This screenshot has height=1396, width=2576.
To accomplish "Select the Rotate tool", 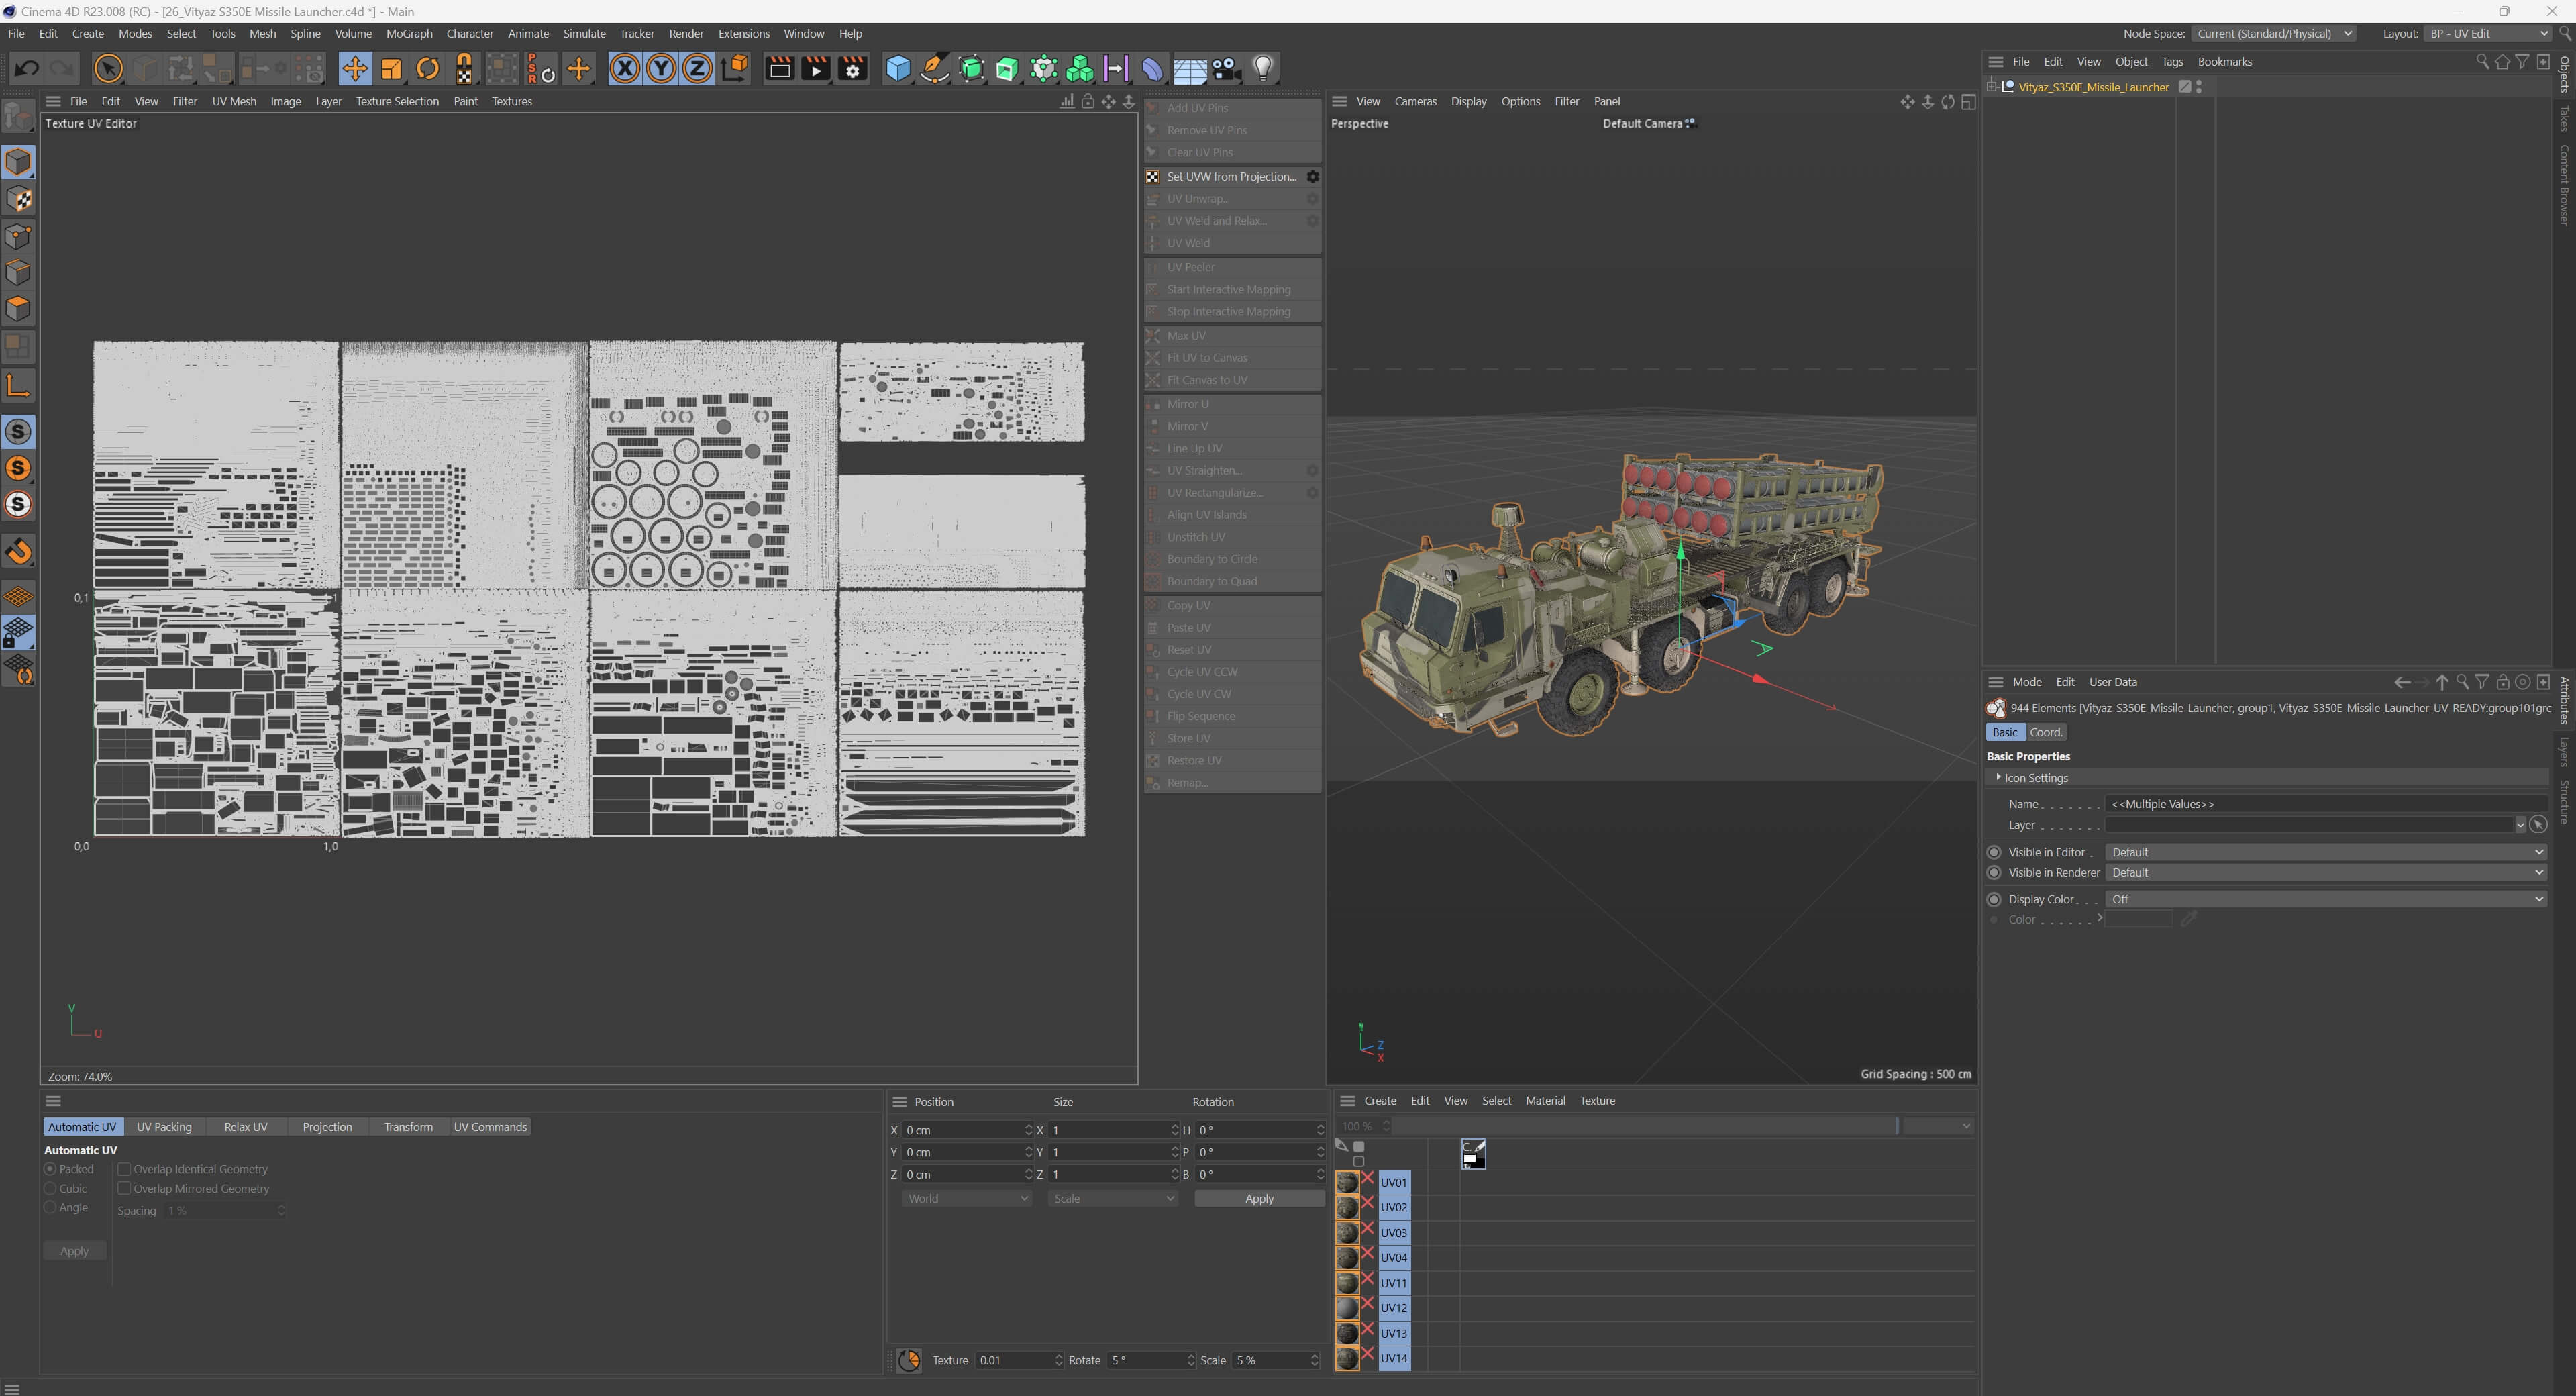I will click(x=427, y=68).
